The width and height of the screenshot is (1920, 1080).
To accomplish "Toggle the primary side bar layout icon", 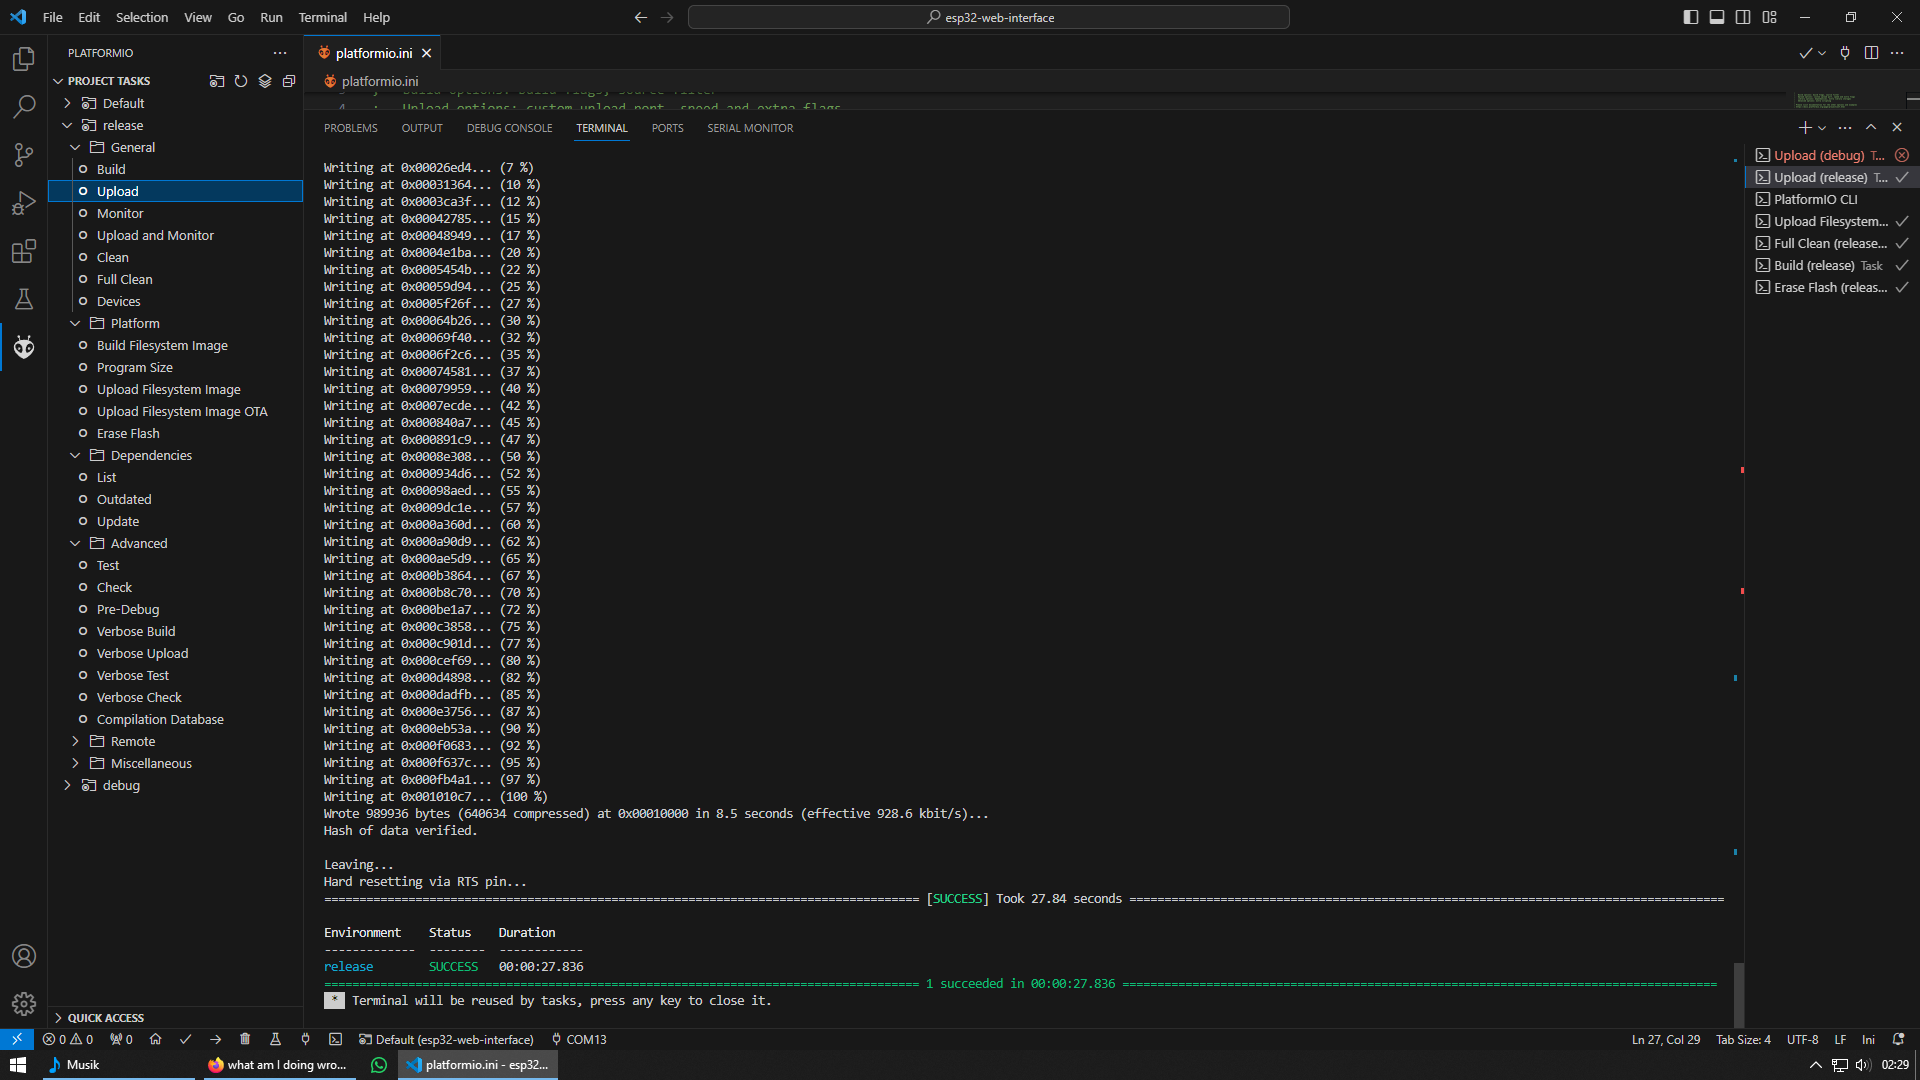I will (1690, 17).
